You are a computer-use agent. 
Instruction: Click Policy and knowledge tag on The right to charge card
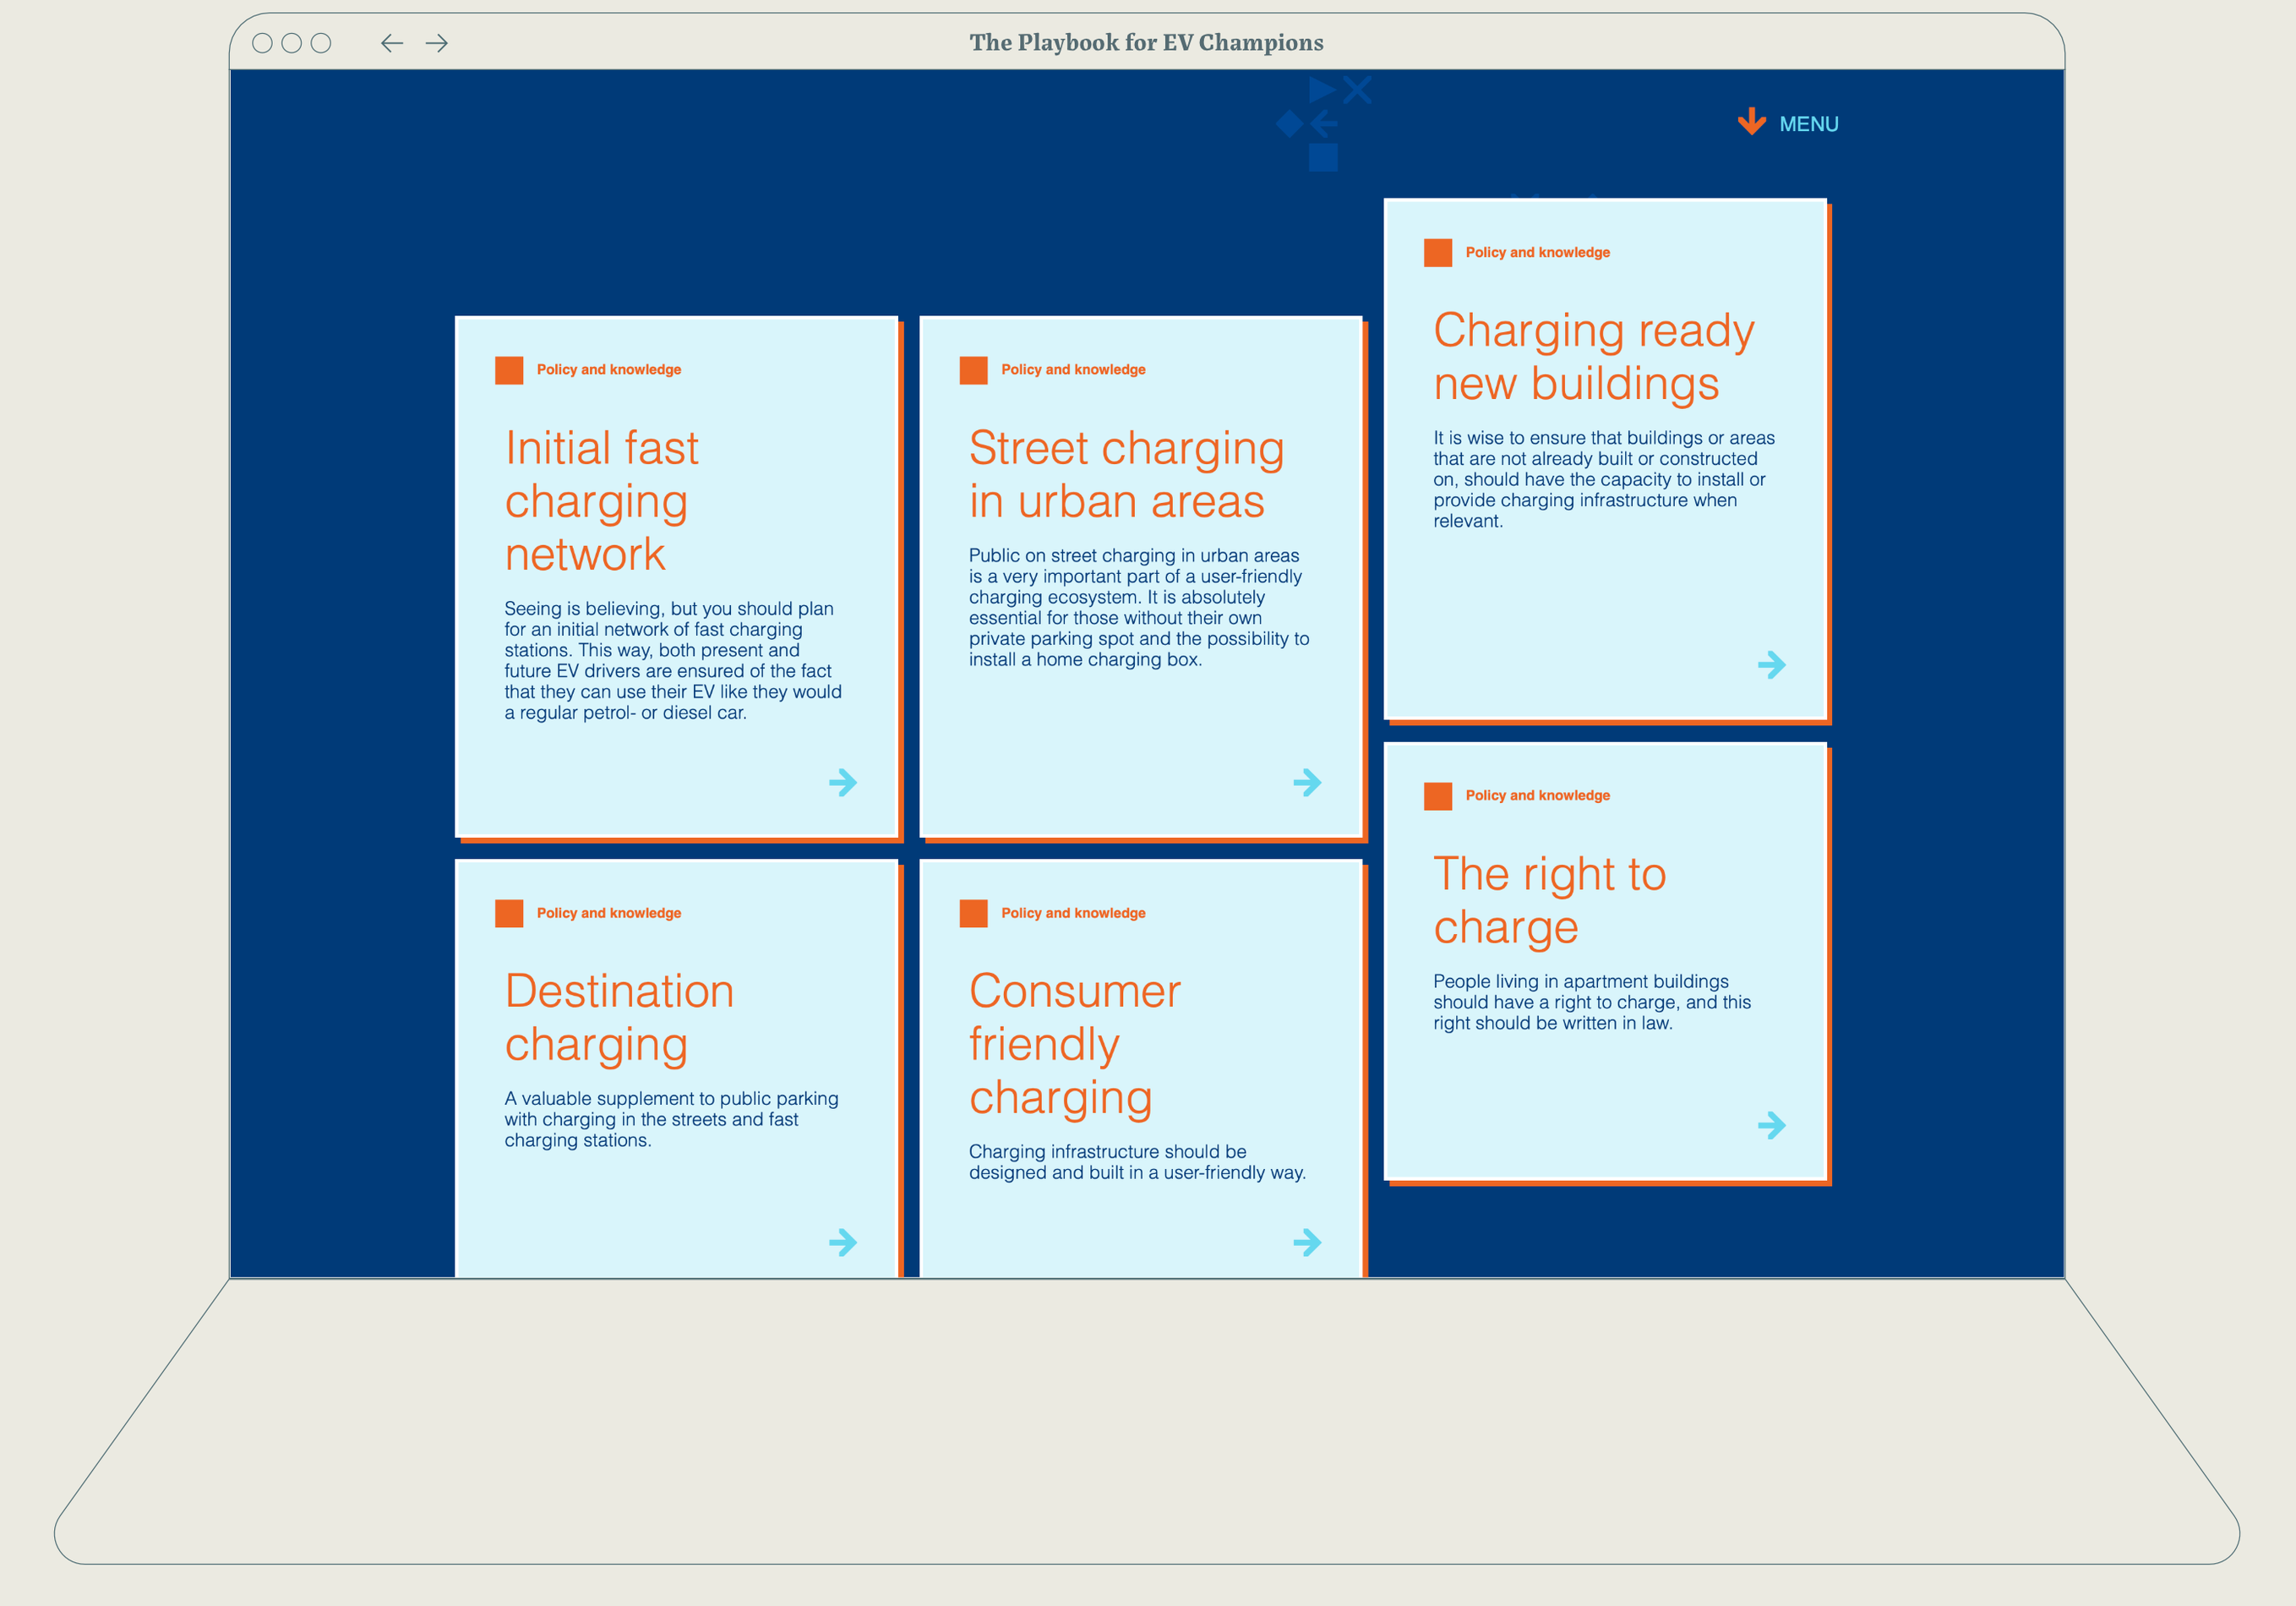coord(1538,796)
